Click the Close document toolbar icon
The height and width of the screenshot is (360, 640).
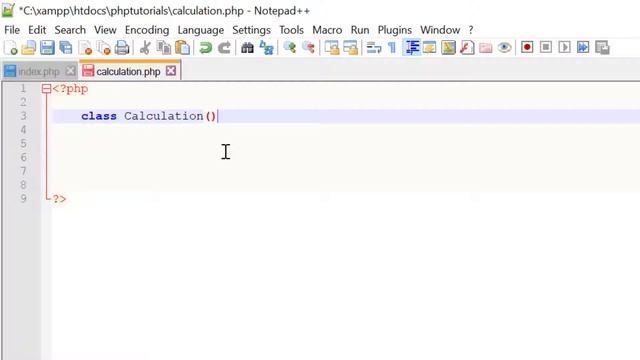click(x=85, y=48)
